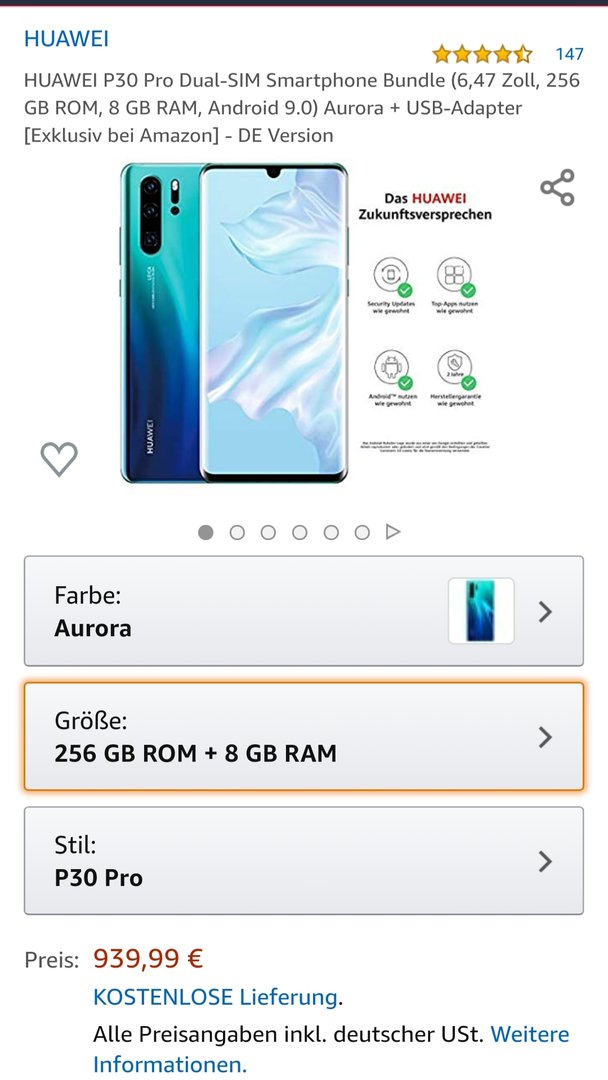
Task: Tap the share icon
Action: tap(557, 187)
